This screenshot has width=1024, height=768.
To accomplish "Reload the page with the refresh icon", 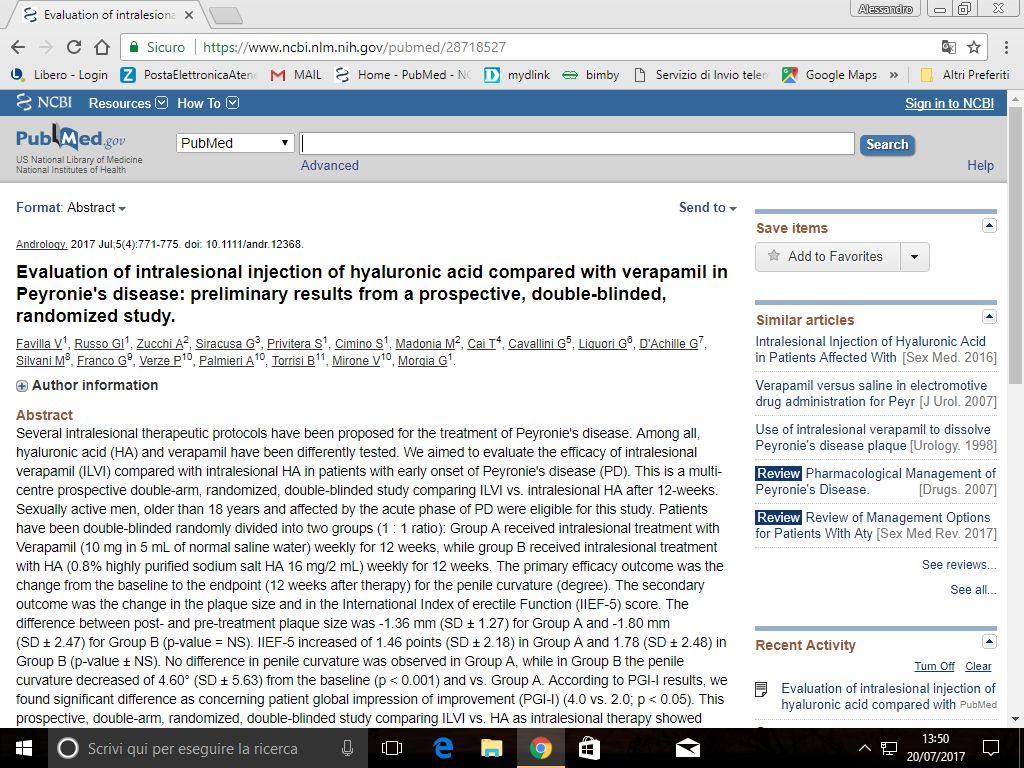I will [74, 47].
